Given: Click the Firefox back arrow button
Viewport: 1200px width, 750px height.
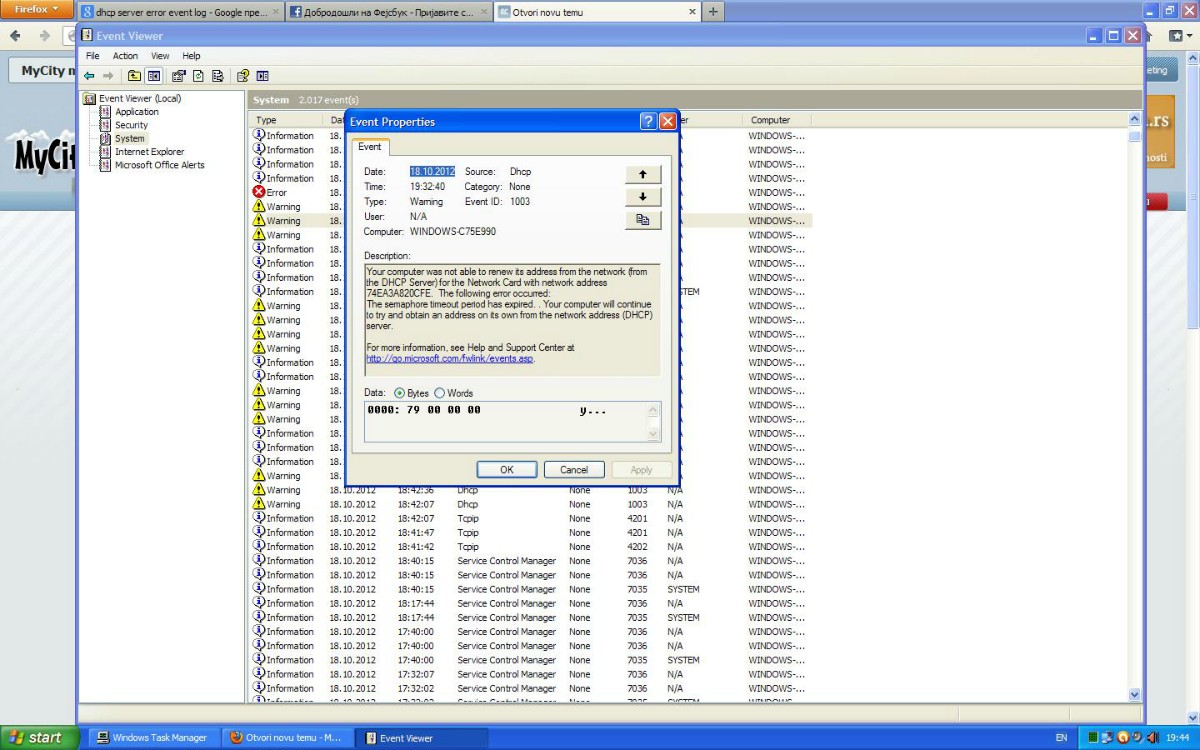Looking at the screenshot, I should click(16, 35).
